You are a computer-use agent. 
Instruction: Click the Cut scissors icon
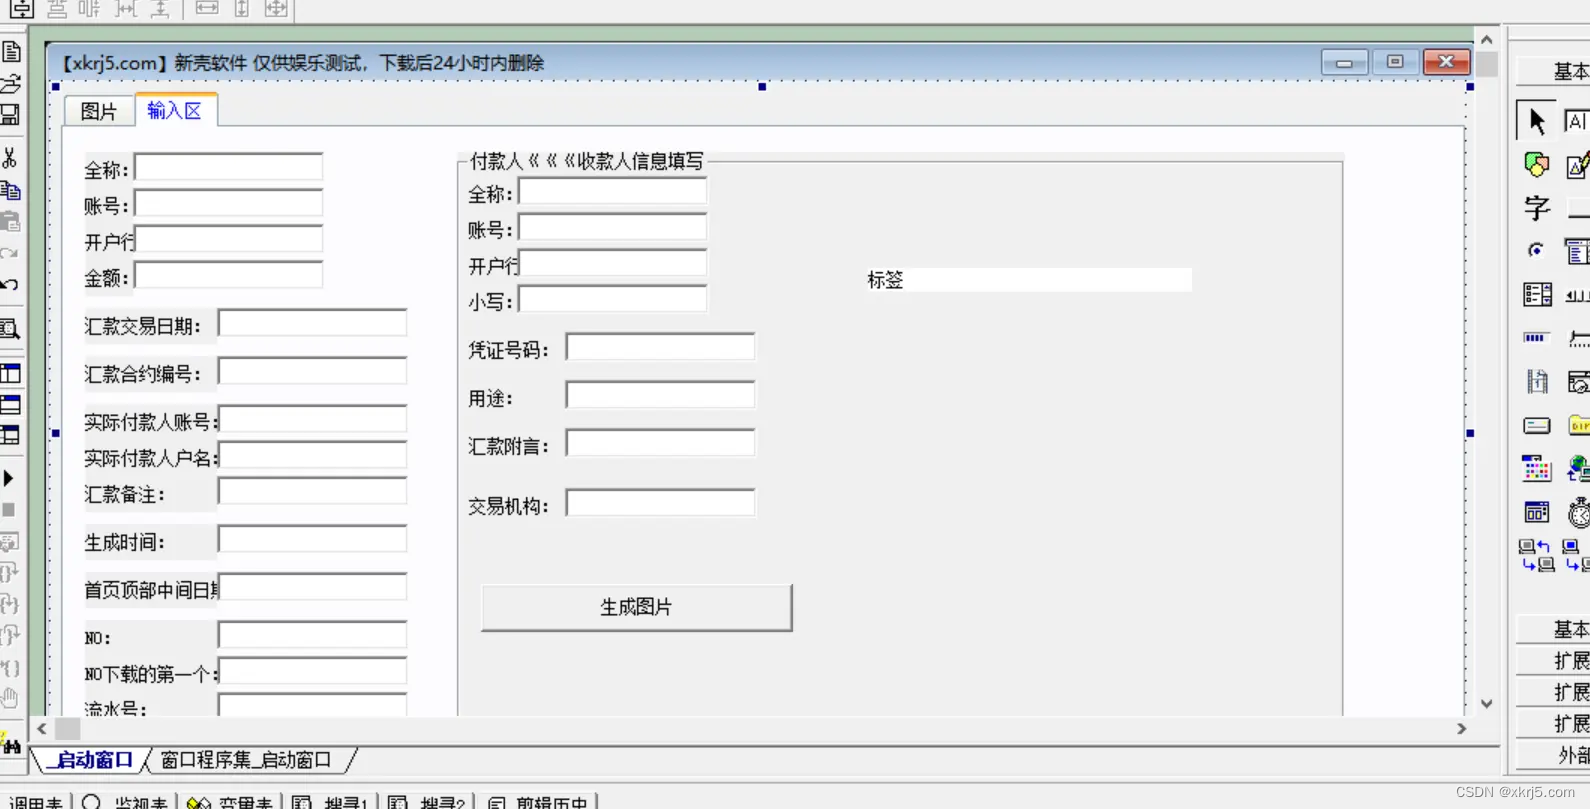tap(10, 158)
